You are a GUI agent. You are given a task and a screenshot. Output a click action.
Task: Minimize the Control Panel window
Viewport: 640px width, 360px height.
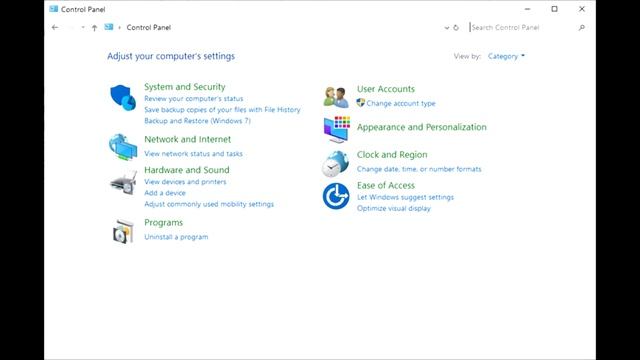527,9
